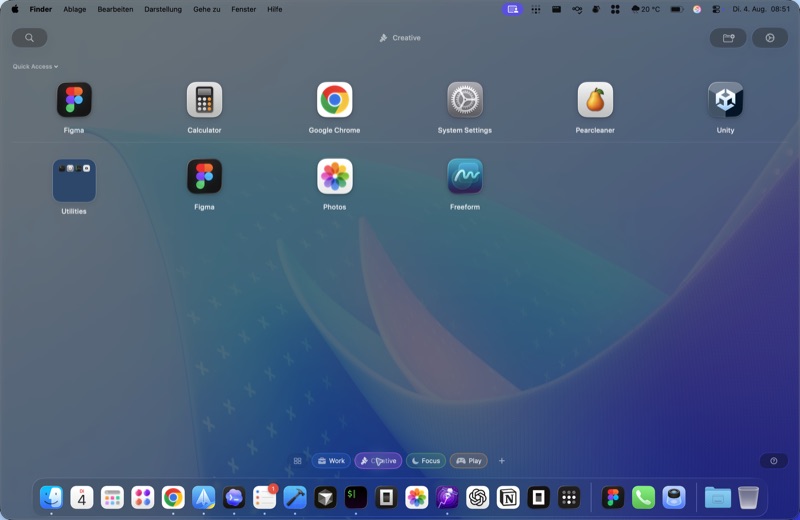This screenshot has width=800, height=520.
Task: Open the Darstellung menu
Action: pyautogui.click(x=163, y=9)
